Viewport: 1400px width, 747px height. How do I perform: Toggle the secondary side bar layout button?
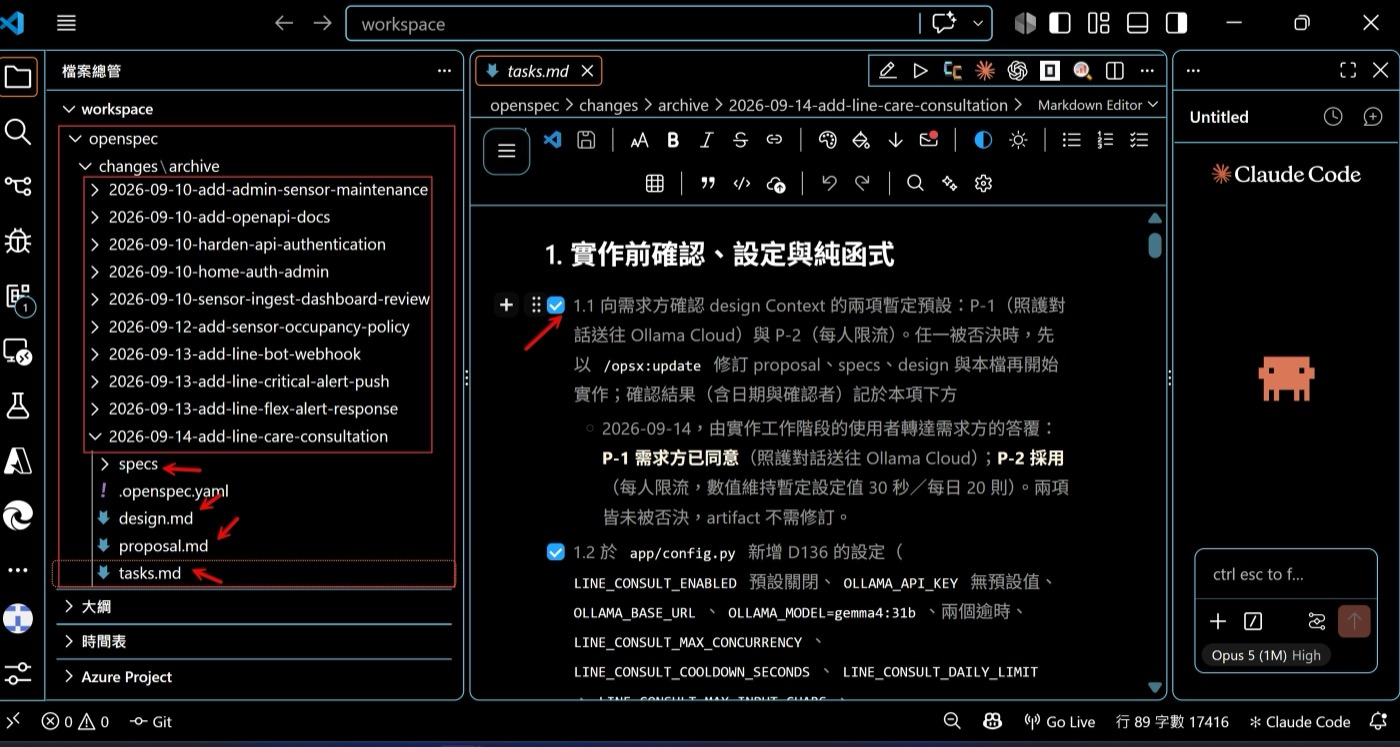click(1177, 23)
